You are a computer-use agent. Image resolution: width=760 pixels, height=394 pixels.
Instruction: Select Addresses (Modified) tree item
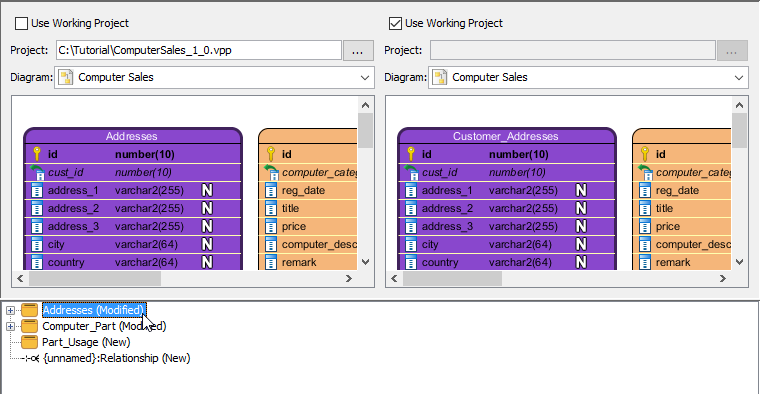pos(94,310)
